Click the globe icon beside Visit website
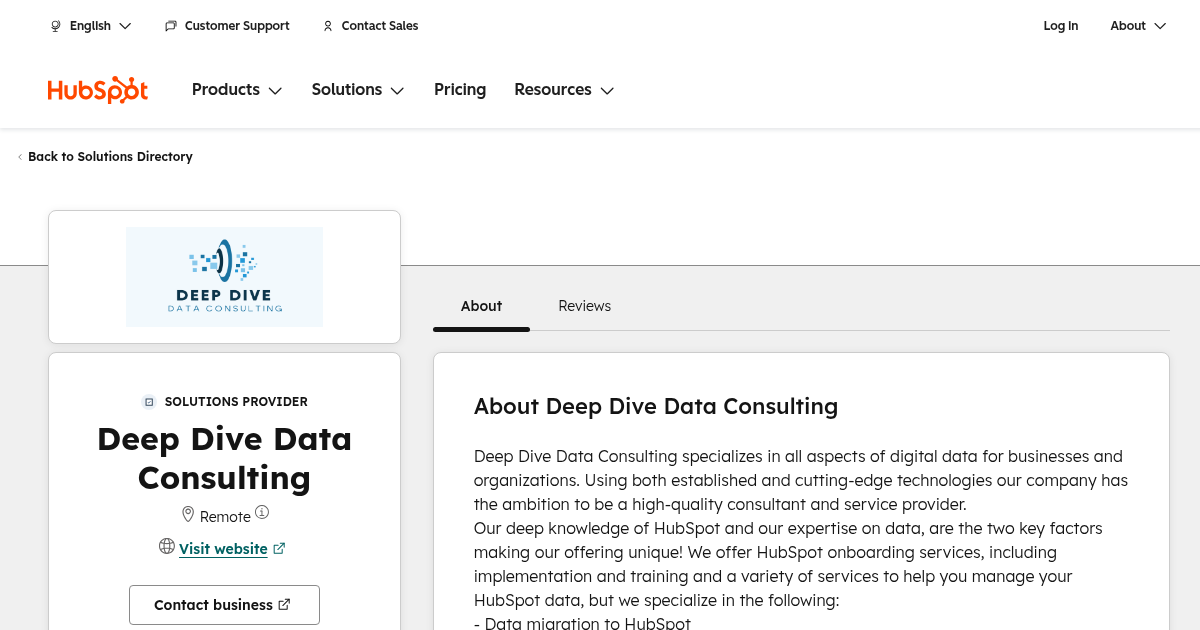The width and height of the screenshot is (1200, 630). point(167,546)
